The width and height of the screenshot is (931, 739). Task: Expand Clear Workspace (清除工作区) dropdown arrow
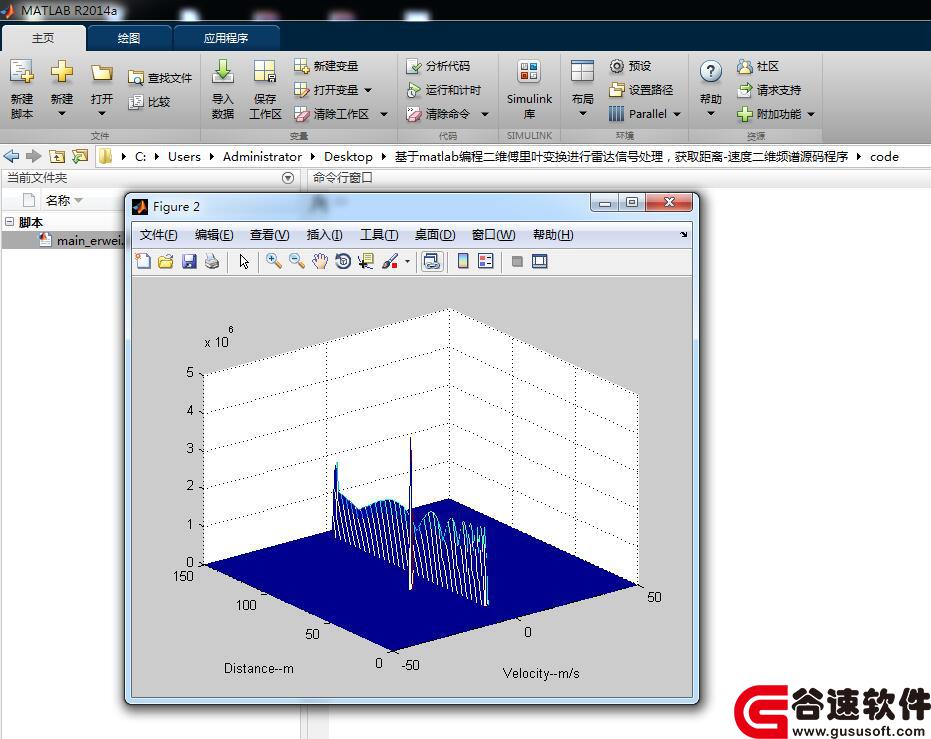click(384, 114)
